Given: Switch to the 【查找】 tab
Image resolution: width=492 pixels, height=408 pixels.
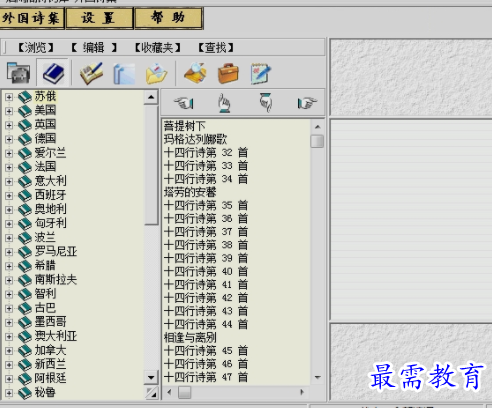Looking at the screenshot, I should tap(216, 48).
